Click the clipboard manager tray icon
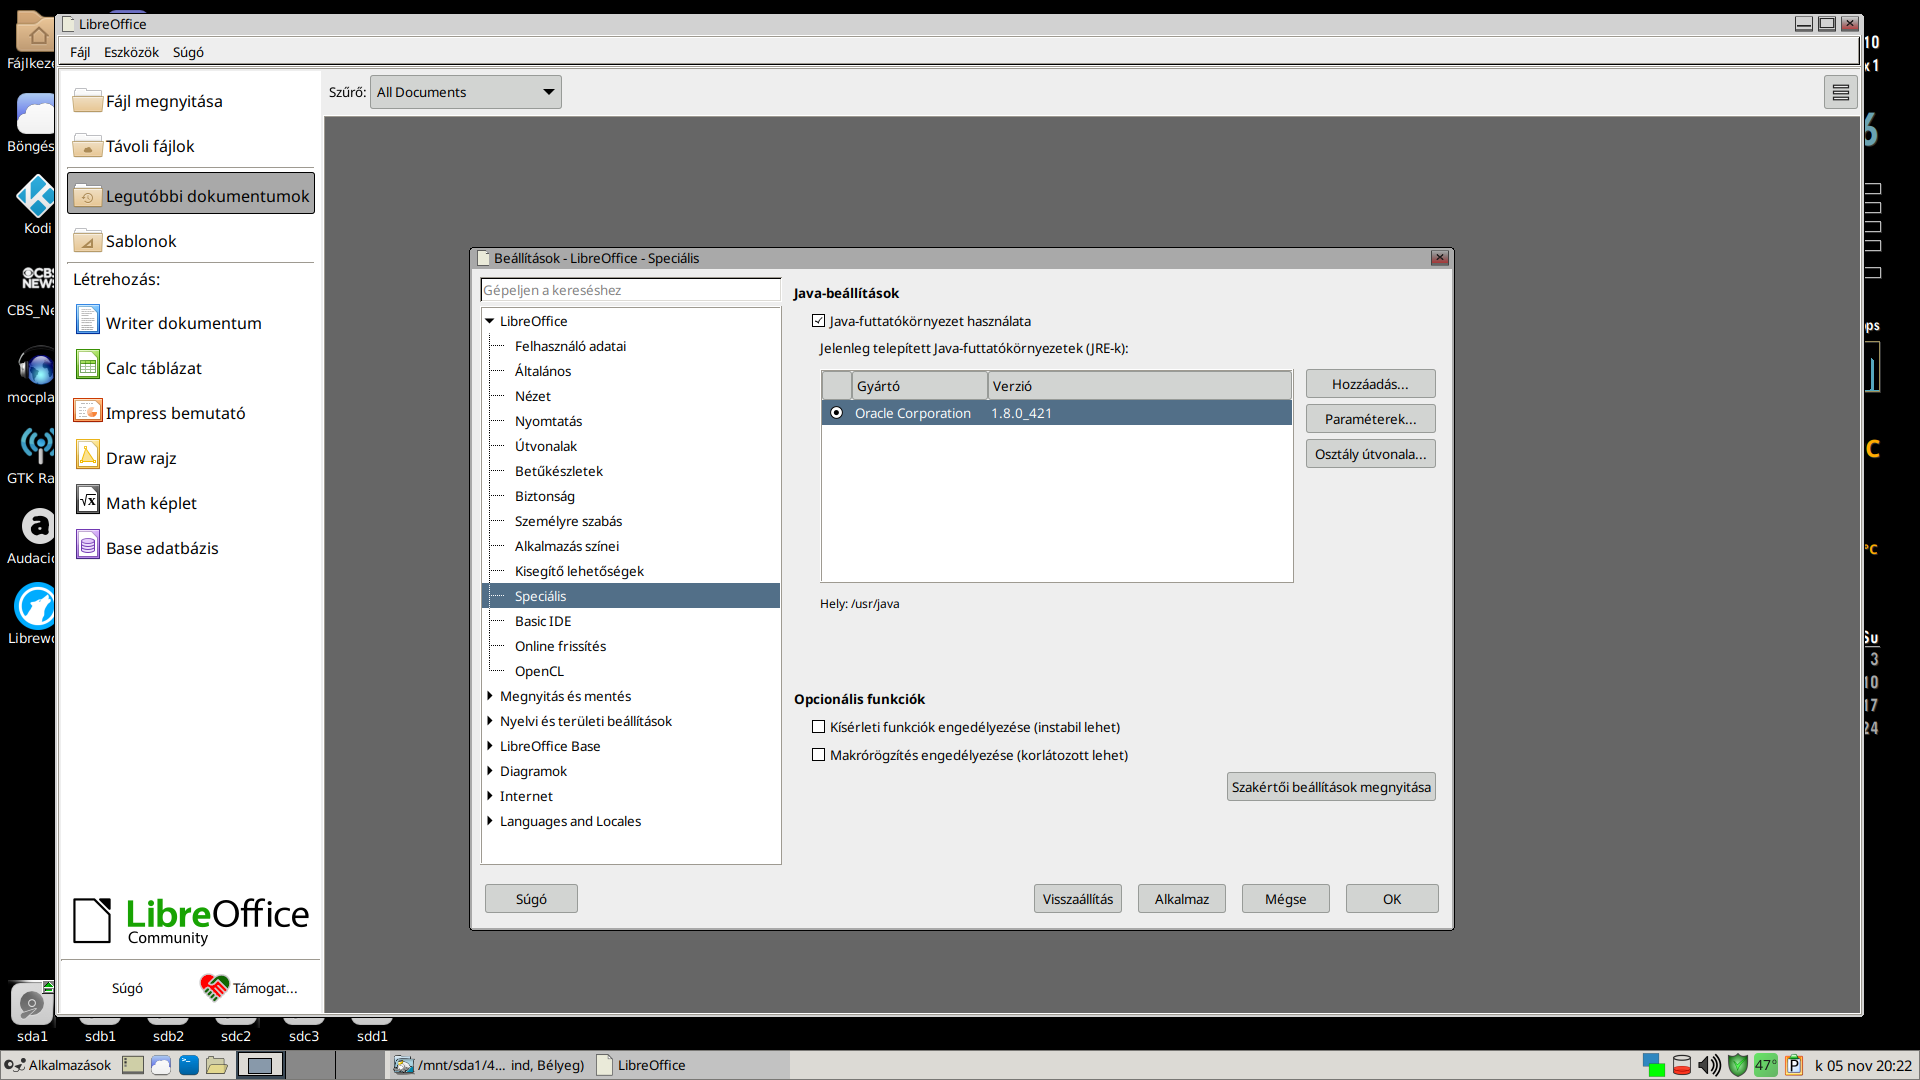Viewport: 1920px width, 1080px height. [x=1794, y=1065]
